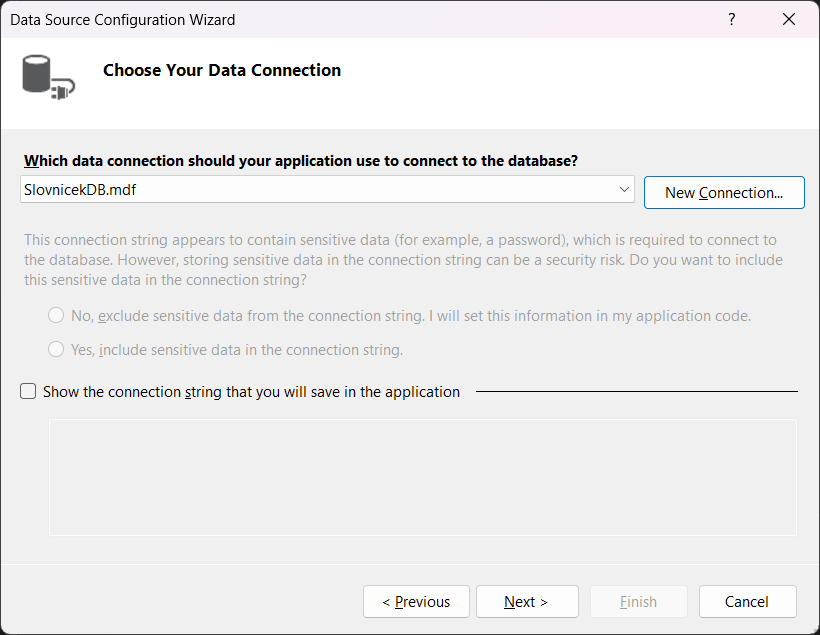Go back with the Previous button
This screenshot has height=635, width=820.
tap(416, 601)
